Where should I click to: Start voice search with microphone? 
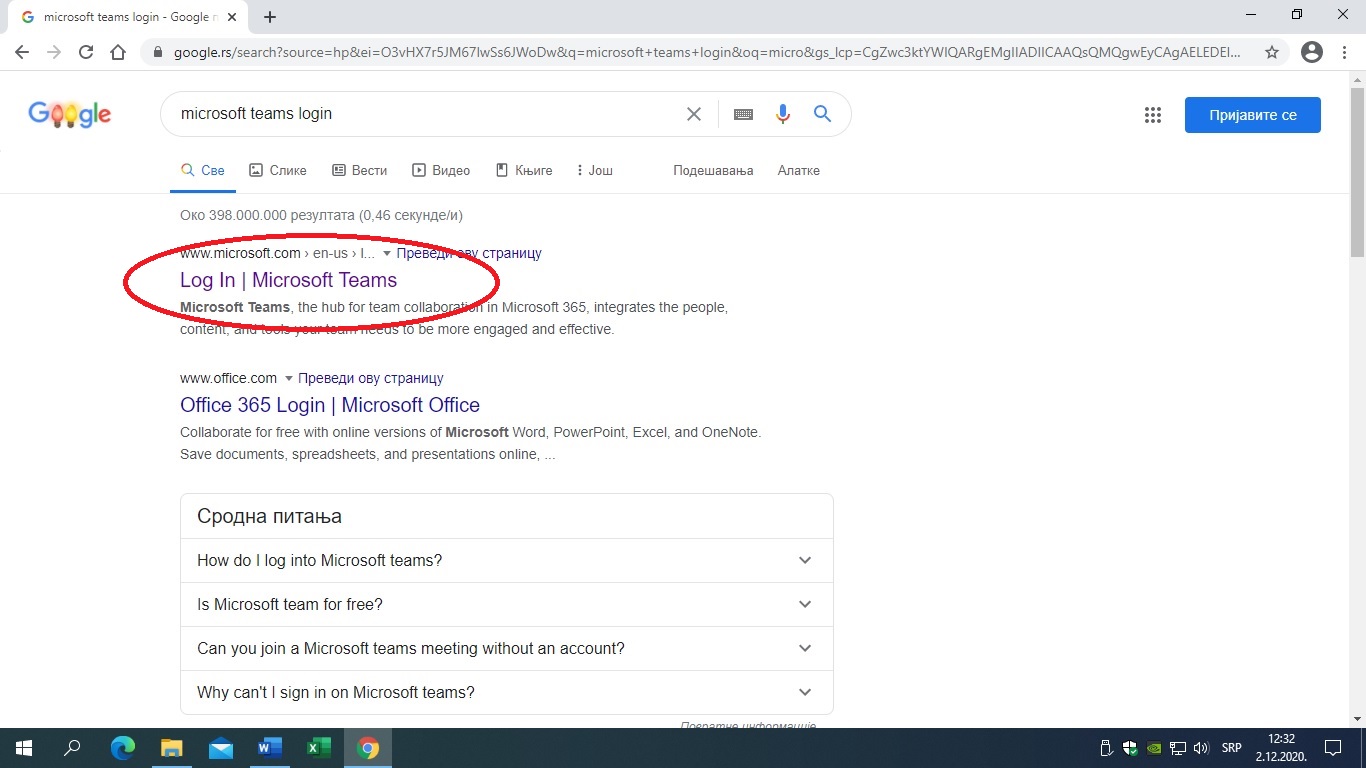(x=783, y=114)
